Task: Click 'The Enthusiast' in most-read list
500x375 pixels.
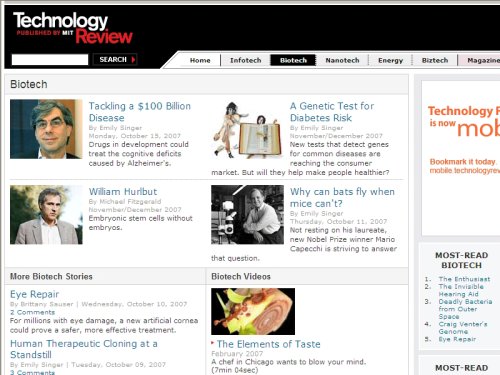Action: click(464, 279)
